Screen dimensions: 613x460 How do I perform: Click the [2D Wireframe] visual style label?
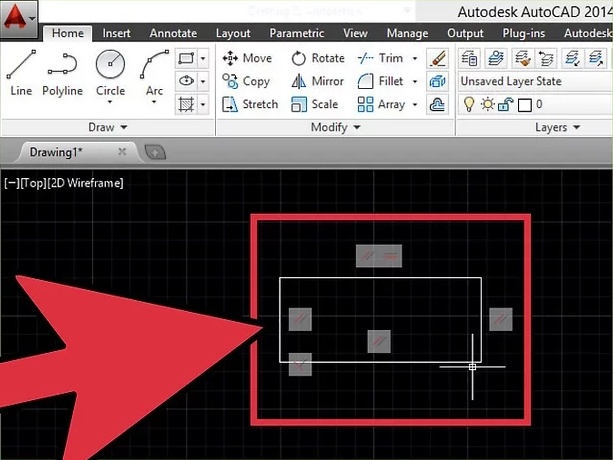(x=85, y=183)
